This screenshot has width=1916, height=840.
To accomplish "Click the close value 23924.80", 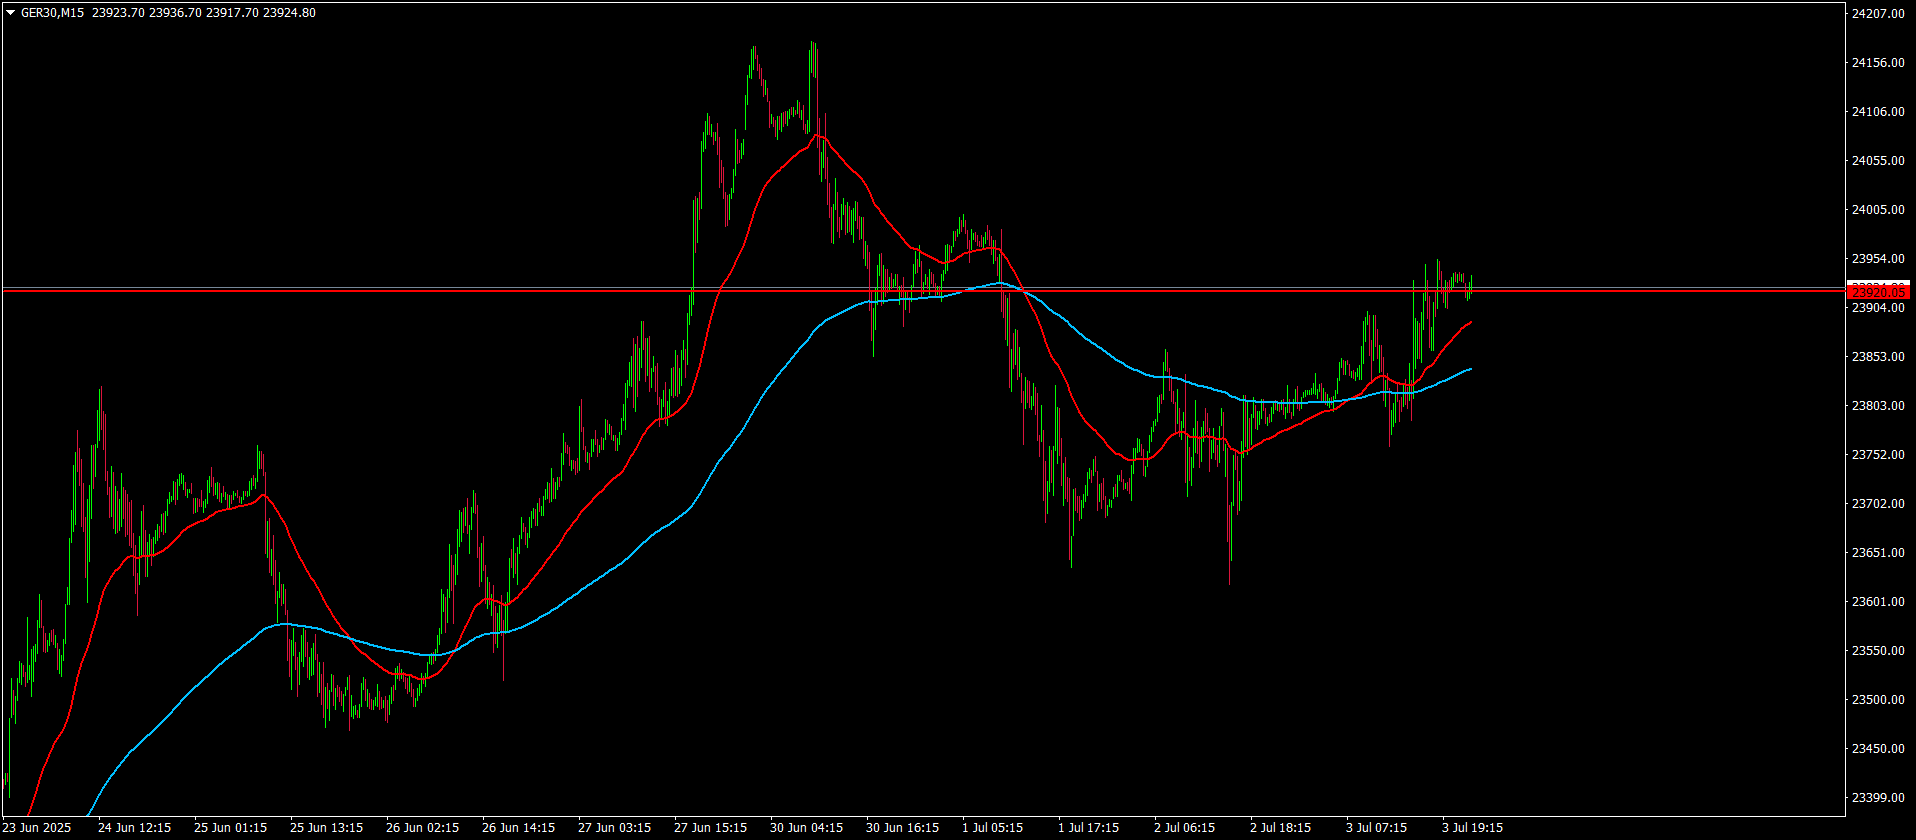I will pyautogui.click(x=289, y=13).
